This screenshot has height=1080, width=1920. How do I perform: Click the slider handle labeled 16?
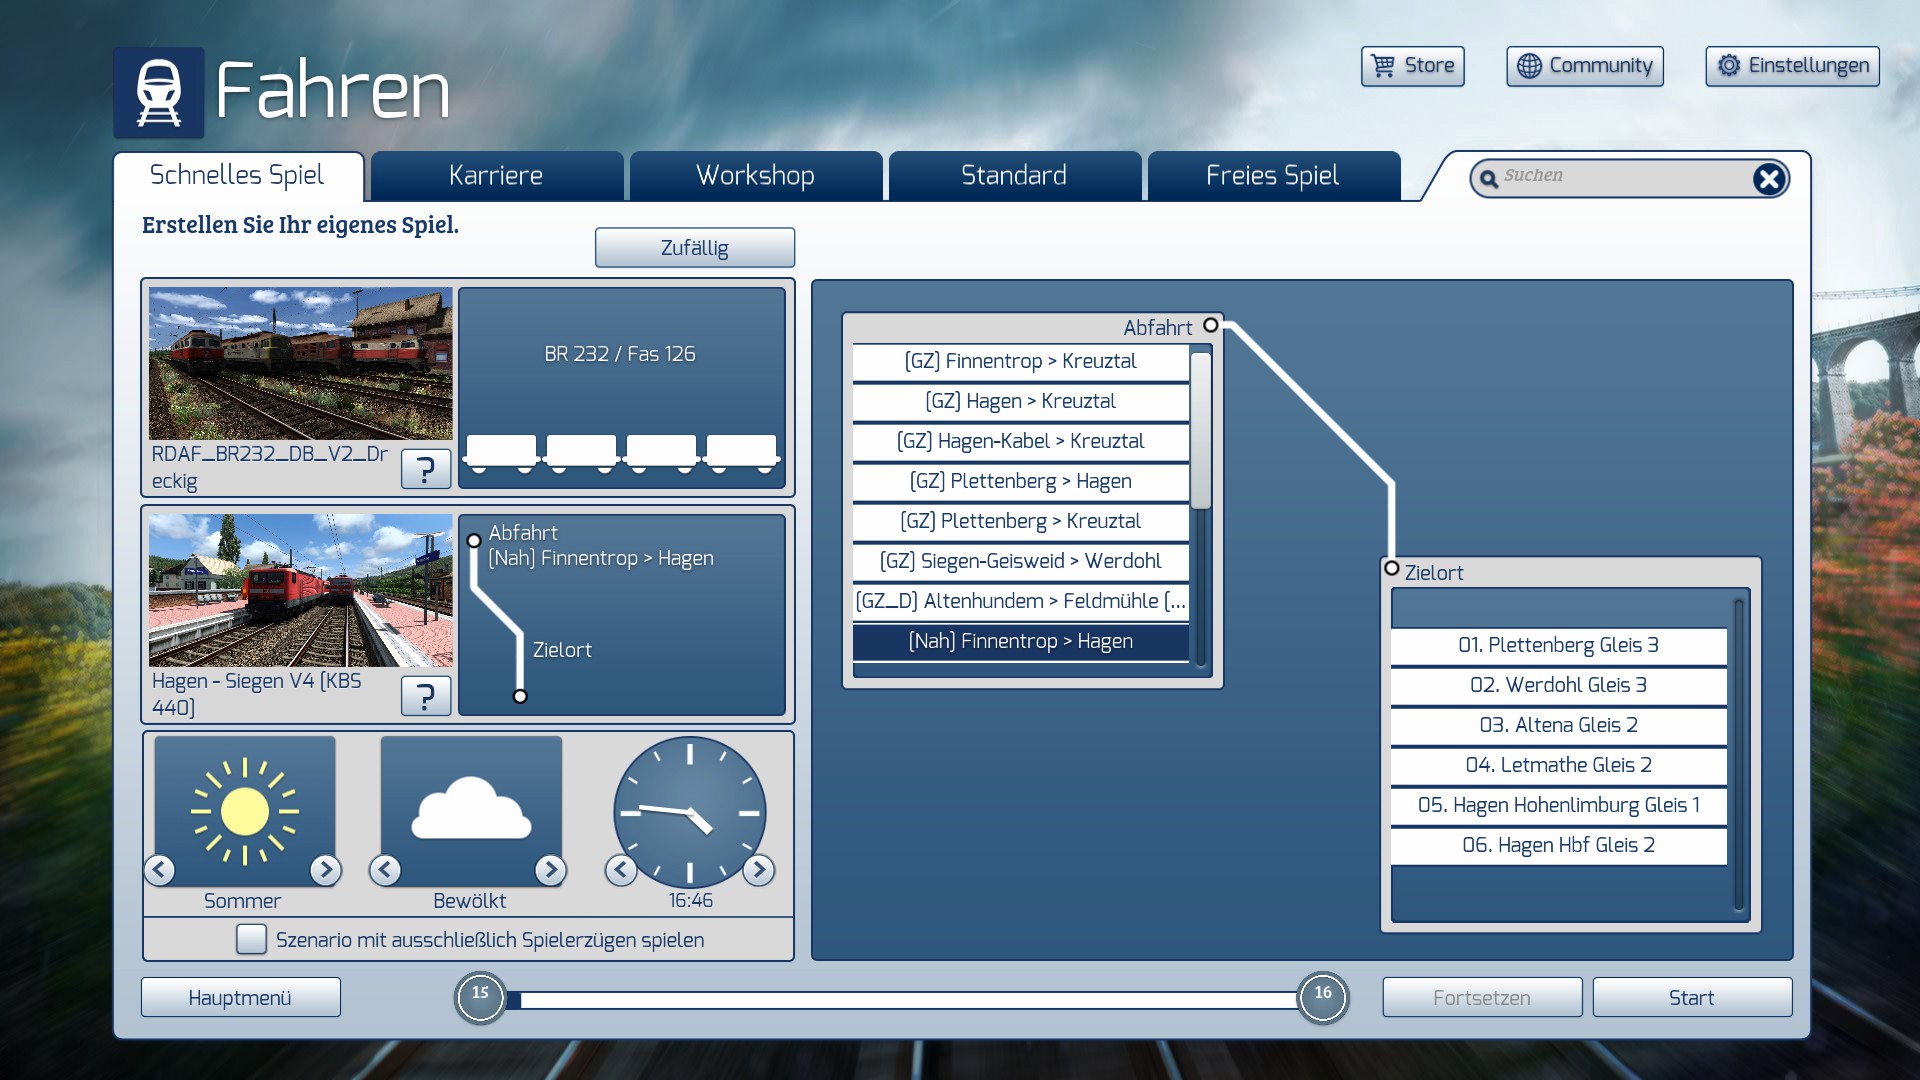(1322, 997)
